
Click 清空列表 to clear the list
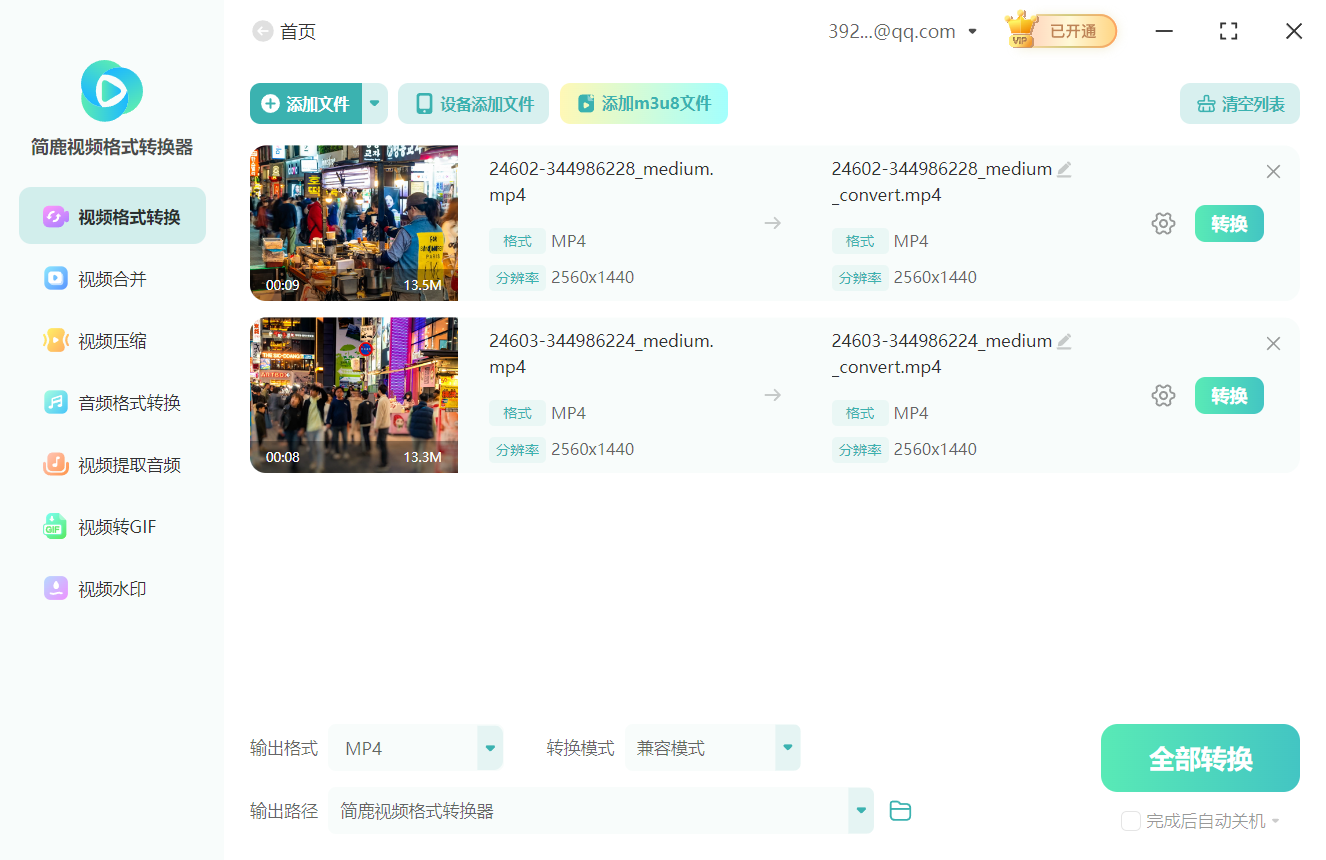point(1239,103)
